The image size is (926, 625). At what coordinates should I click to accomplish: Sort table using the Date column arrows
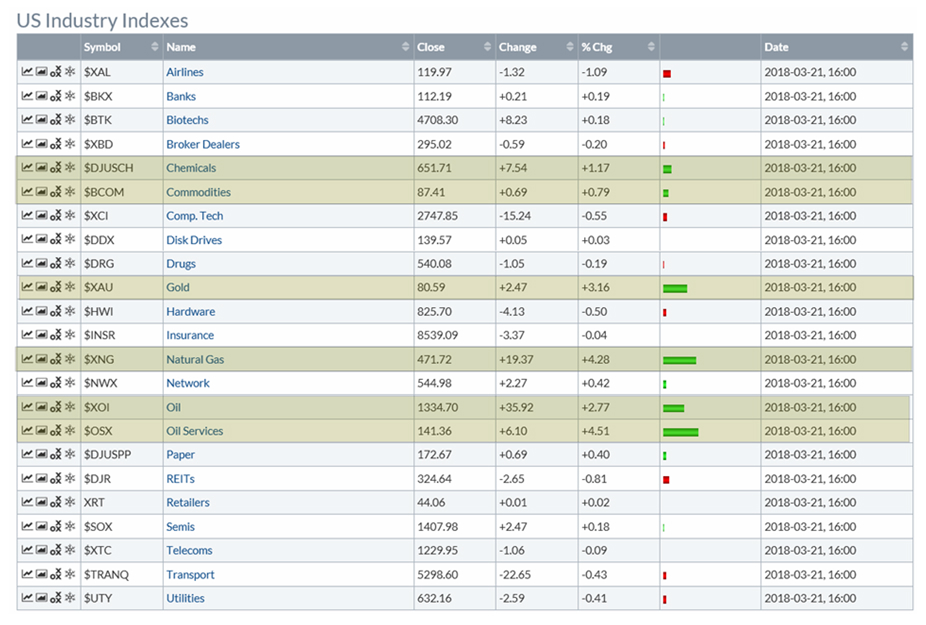click(x=904, y=47)
